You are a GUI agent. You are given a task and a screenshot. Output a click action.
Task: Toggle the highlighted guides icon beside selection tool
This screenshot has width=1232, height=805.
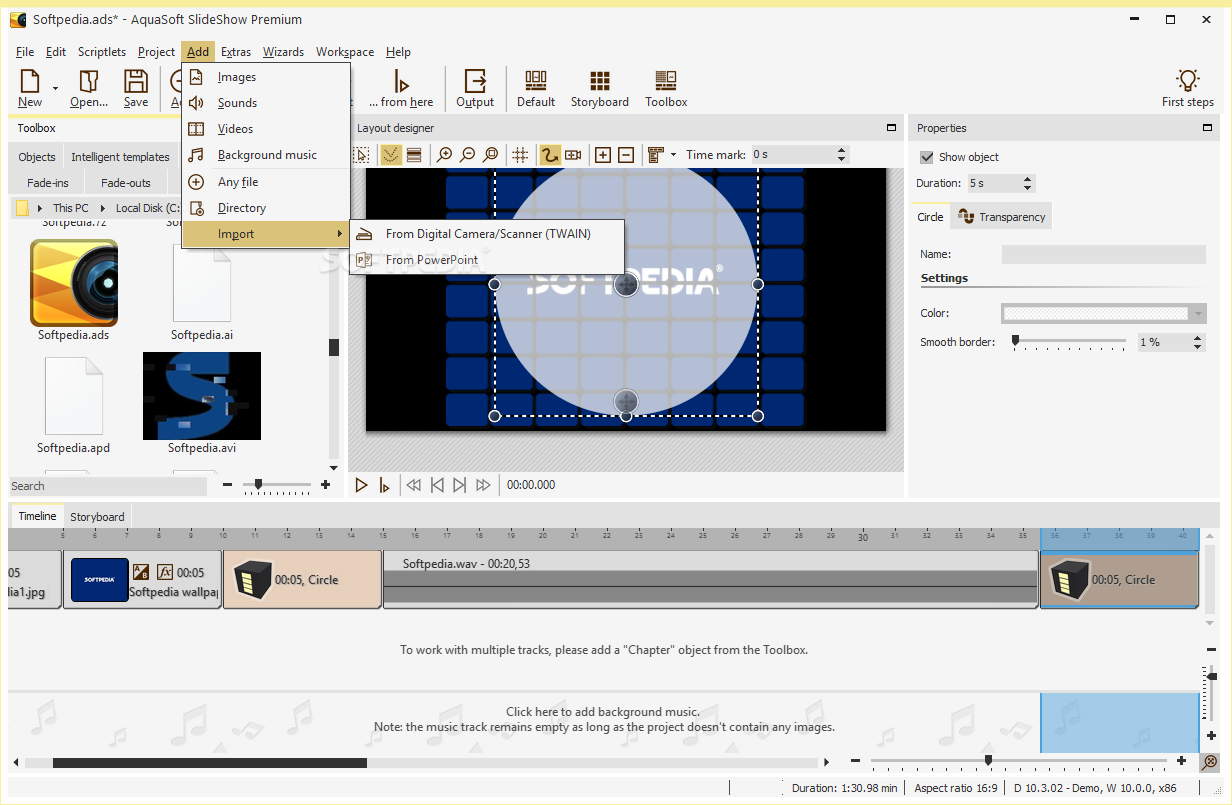coord(391,155)
